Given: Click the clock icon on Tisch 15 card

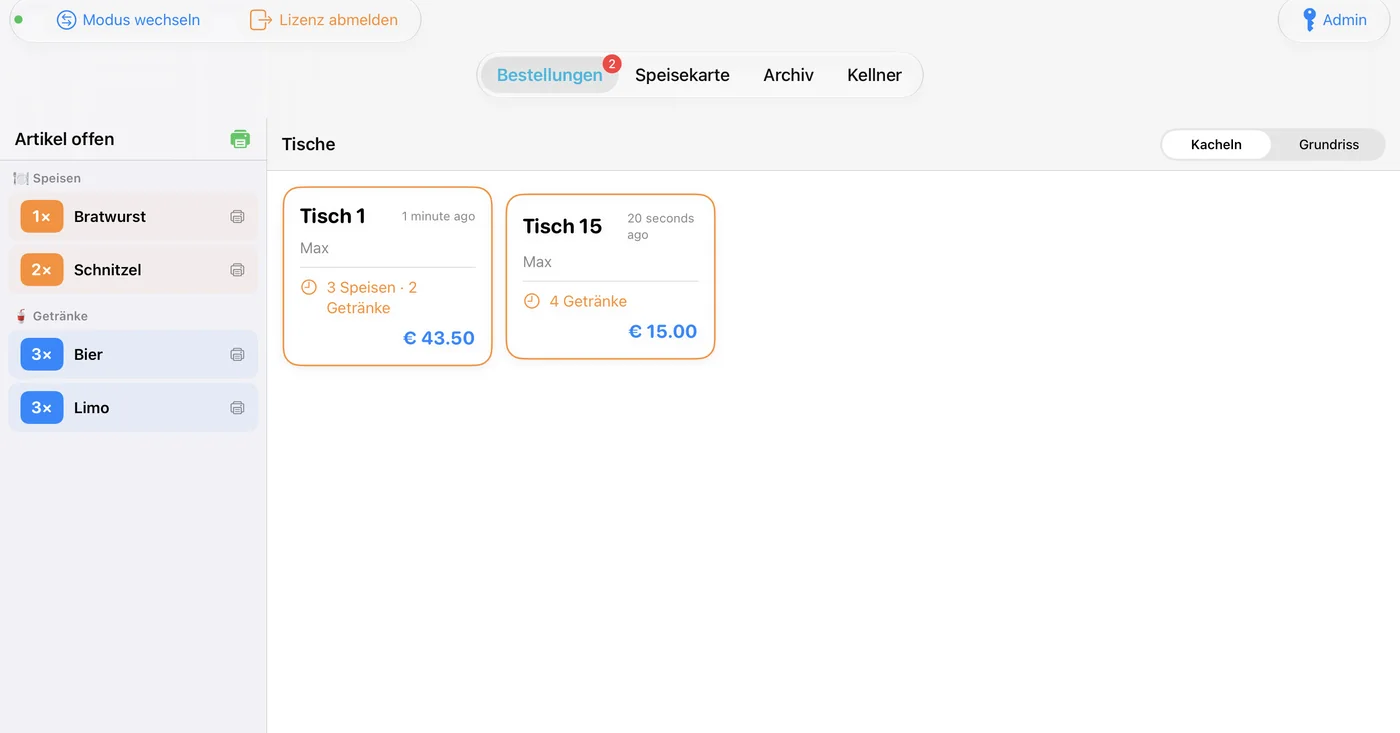Looking at the screenshot, I should point(532,301).
